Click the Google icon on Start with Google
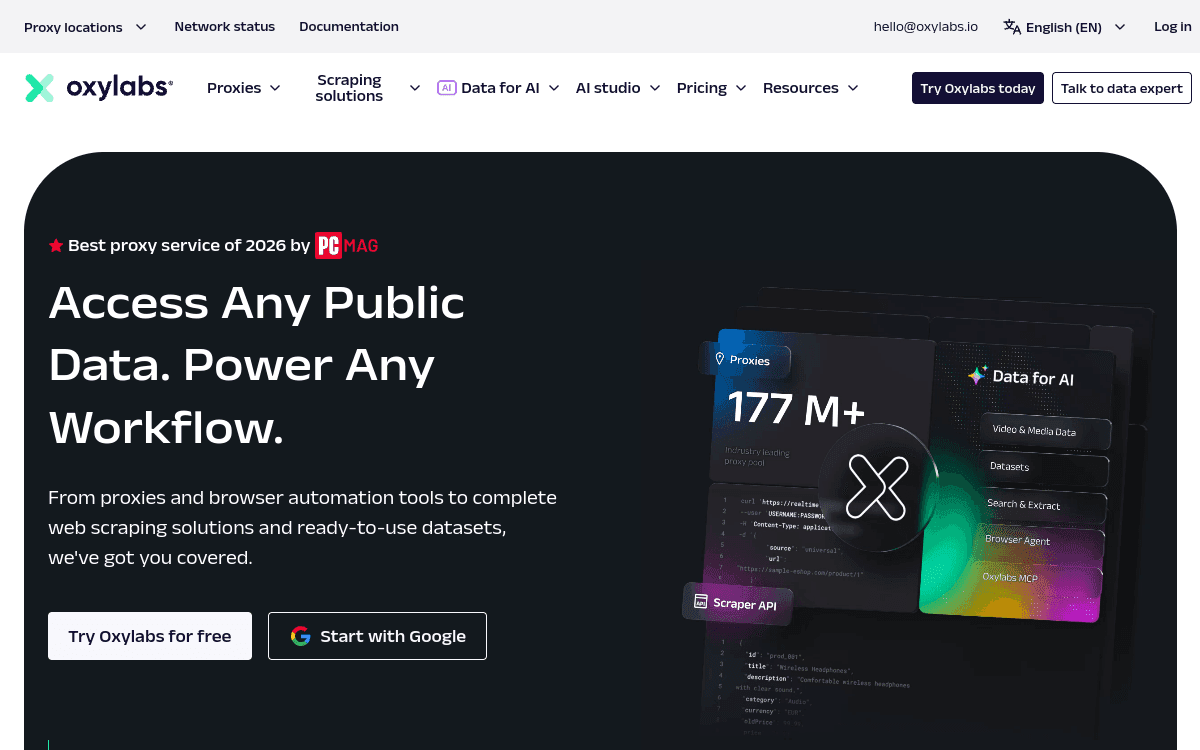1200x750 pixels. point(300,636)
